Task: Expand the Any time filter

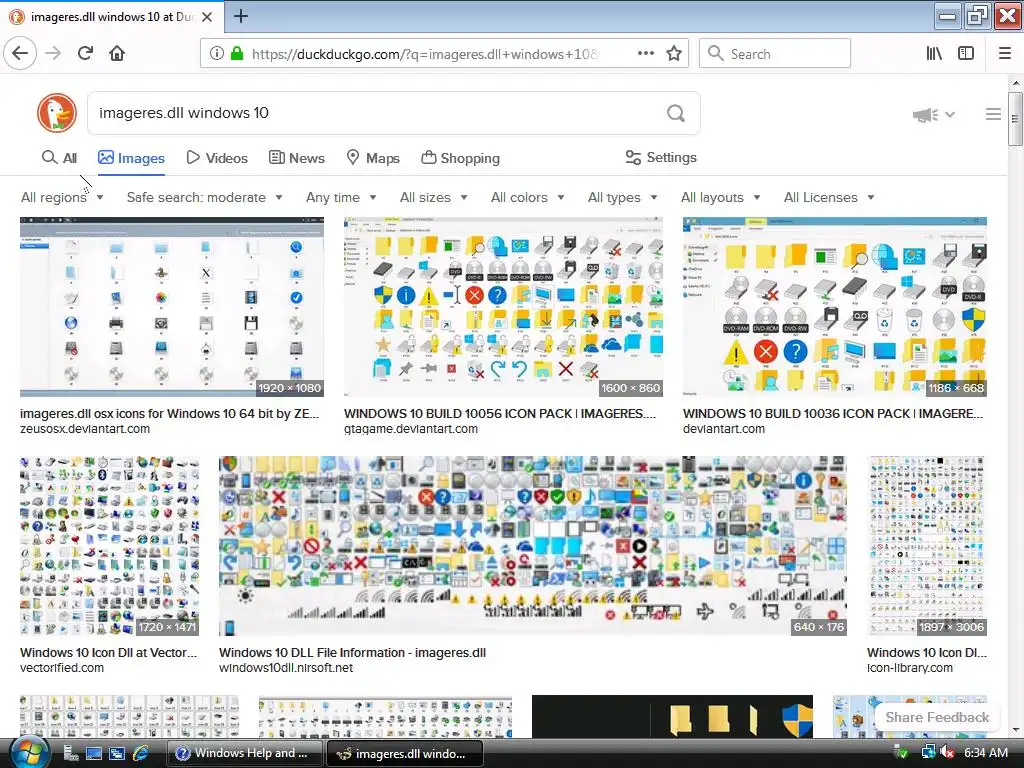Action: coord(341,197)
